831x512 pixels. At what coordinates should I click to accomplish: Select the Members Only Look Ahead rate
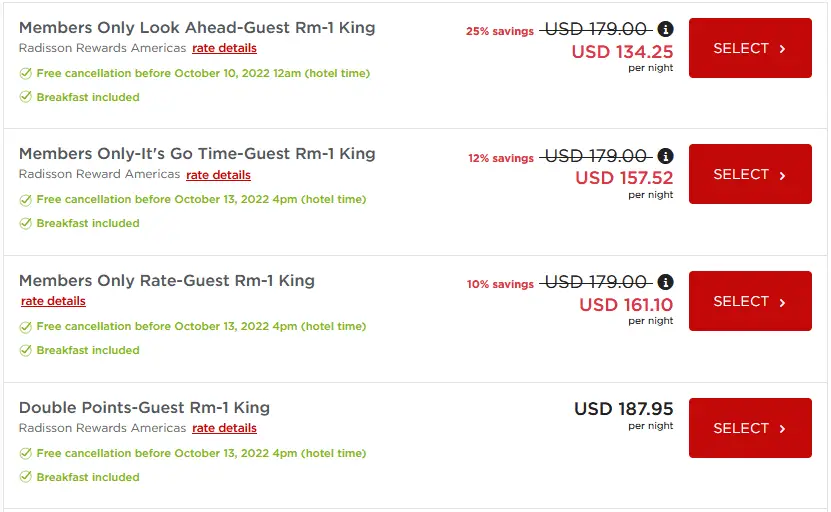tap(750, 48)
